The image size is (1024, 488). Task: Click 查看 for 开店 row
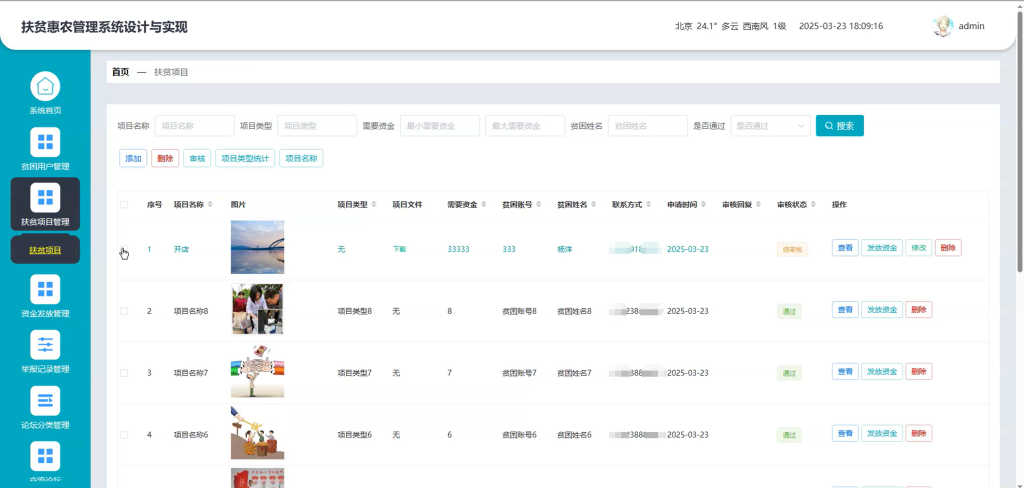[845, 248]
